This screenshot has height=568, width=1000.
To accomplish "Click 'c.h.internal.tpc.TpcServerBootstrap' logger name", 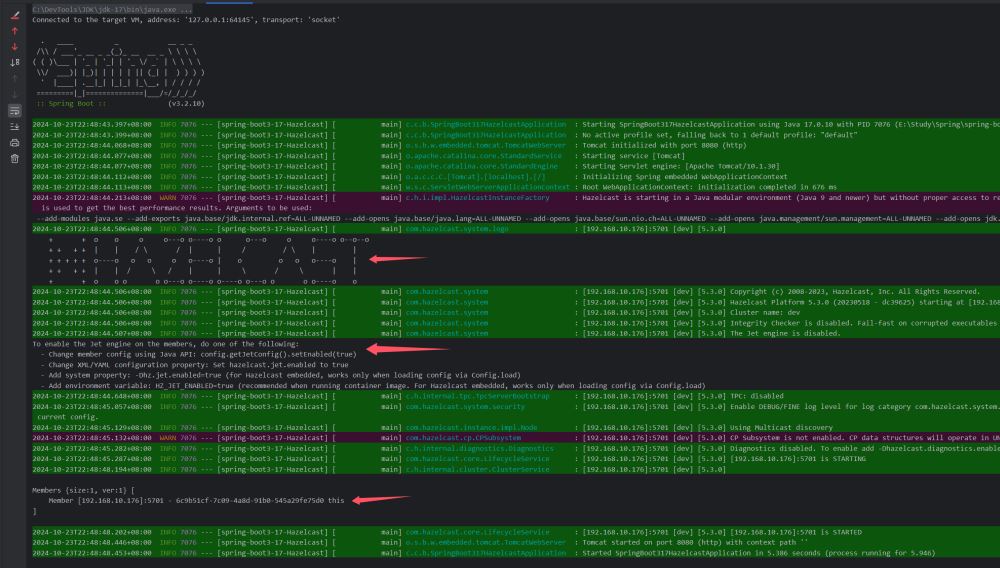I will [x=477, y=396].
